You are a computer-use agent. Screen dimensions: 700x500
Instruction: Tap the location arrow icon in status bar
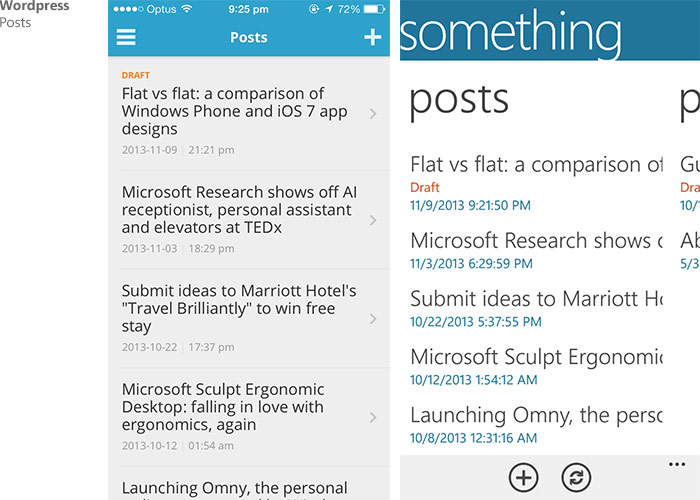329,9
